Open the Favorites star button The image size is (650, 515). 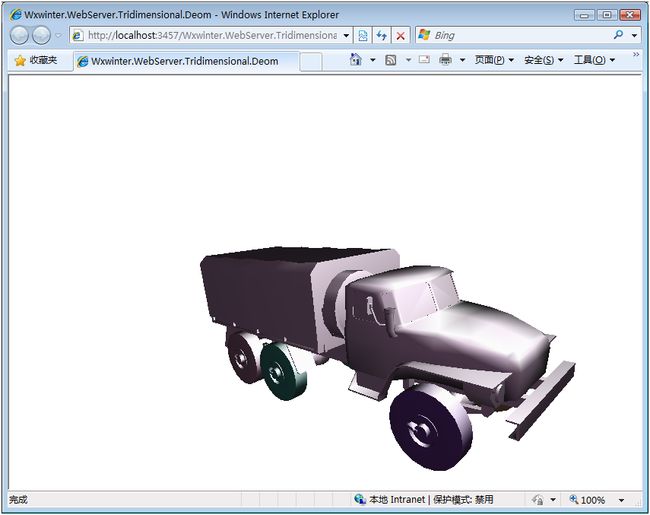click(35, 61)
